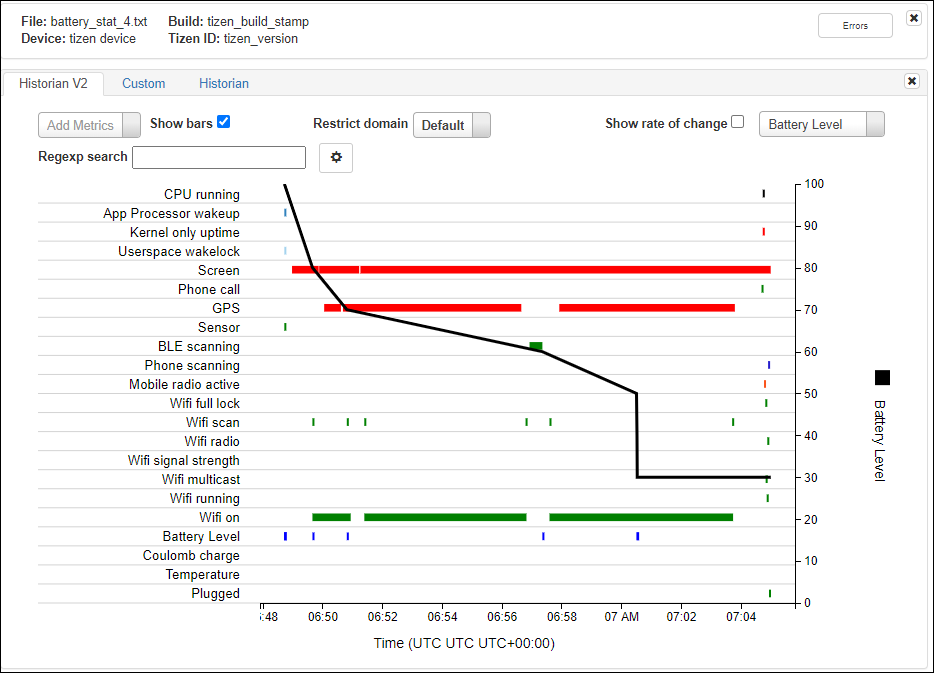
Task: Open the Battery Level line selector dropdown
Action: [821, 124]
